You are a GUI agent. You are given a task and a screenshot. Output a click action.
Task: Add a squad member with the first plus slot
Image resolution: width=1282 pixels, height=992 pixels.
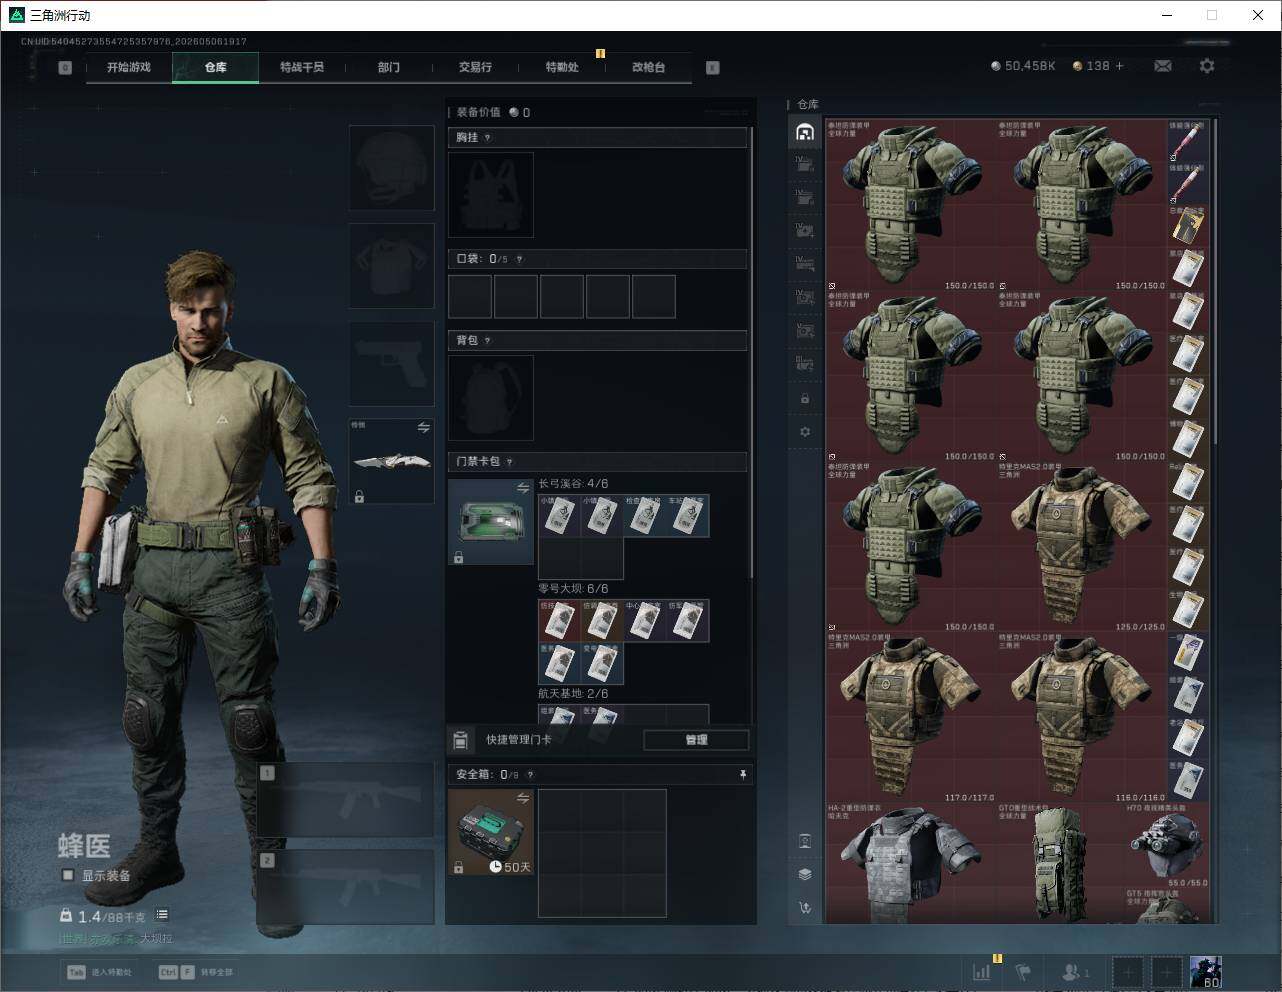pos(1128,972)
